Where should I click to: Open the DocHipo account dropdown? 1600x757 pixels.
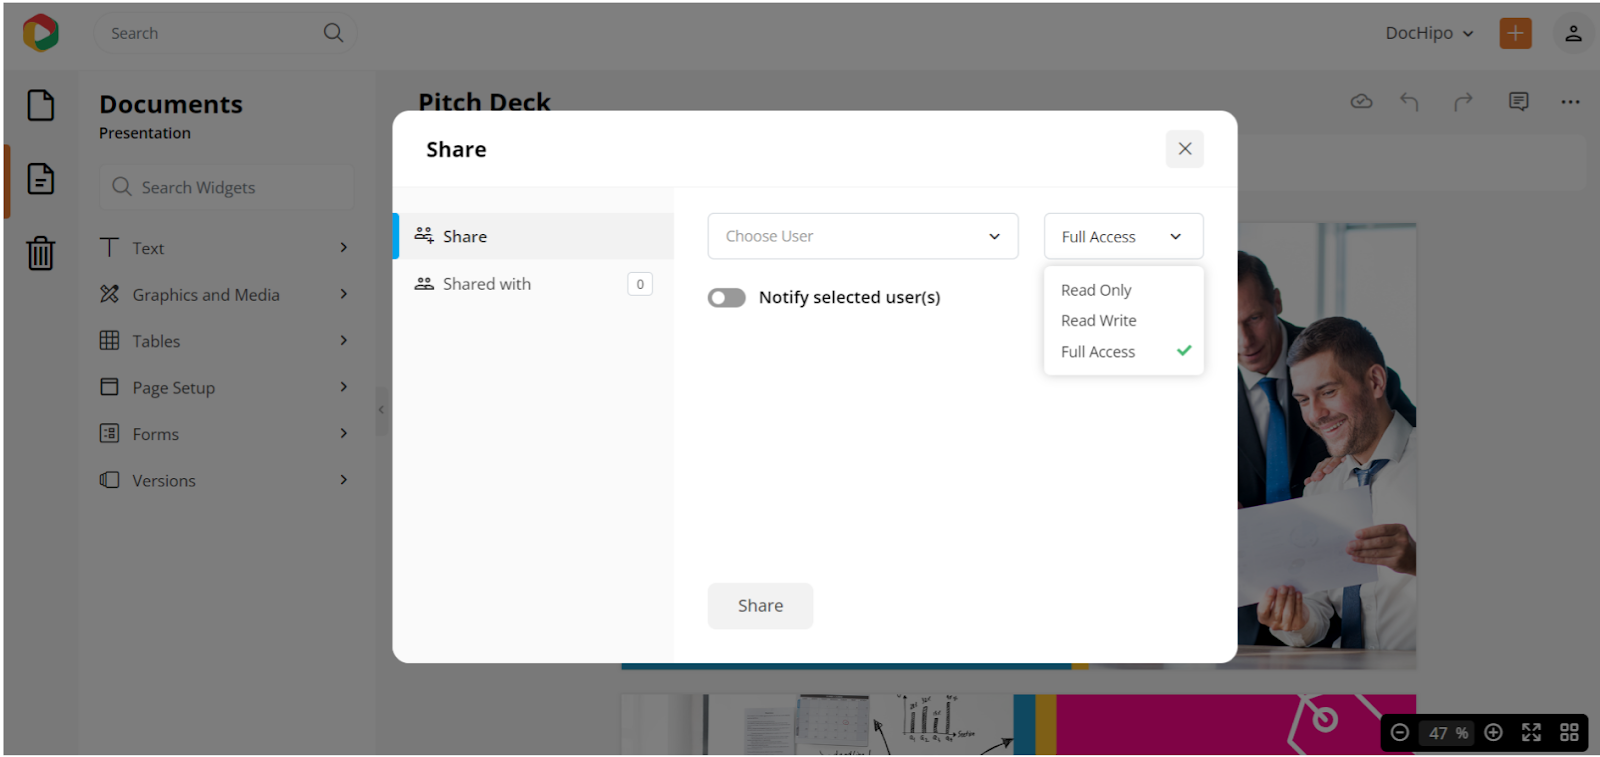pos(1429,33)
